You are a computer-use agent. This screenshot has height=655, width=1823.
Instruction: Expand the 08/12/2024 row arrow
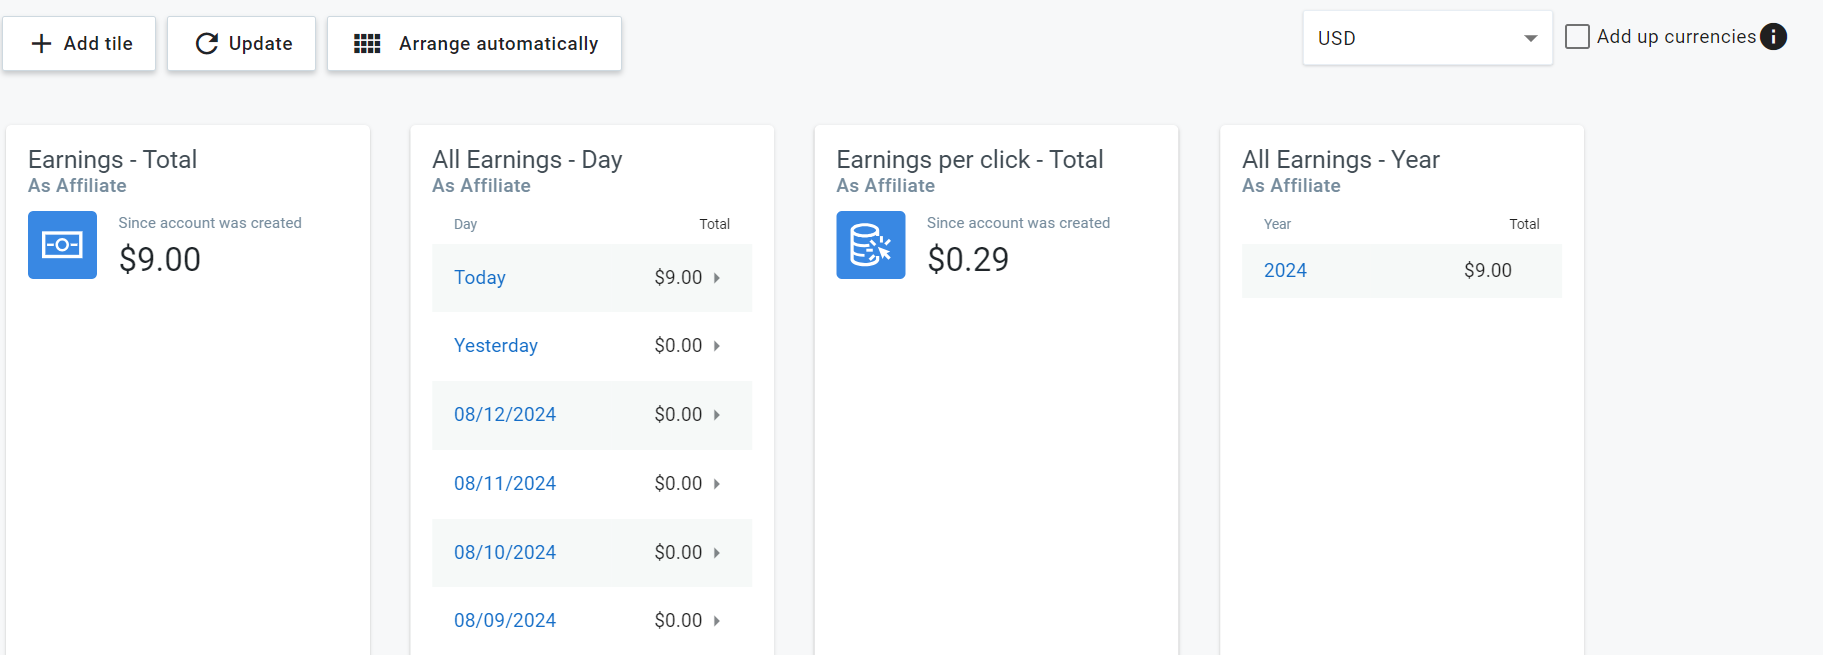[717, 415]
